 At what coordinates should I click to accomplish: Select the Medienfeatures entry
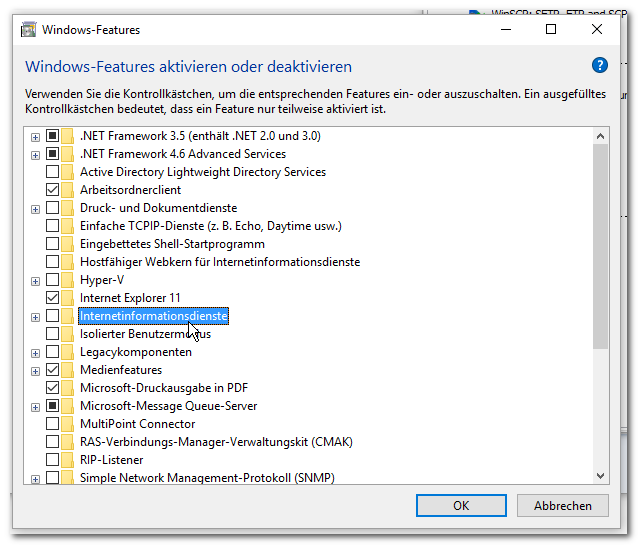121,370
